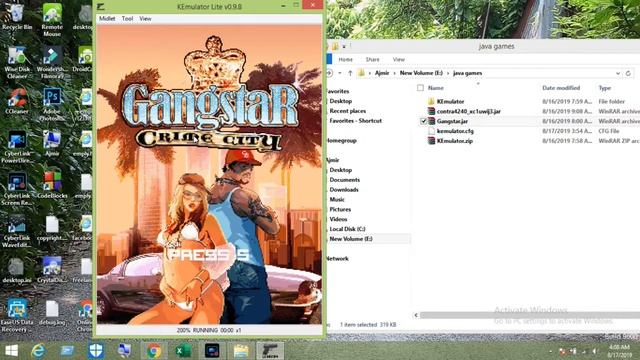Switch to the Home ribbon tab
Screen dimensions: 640x360
pyautogui.click(x=345, y=60)
